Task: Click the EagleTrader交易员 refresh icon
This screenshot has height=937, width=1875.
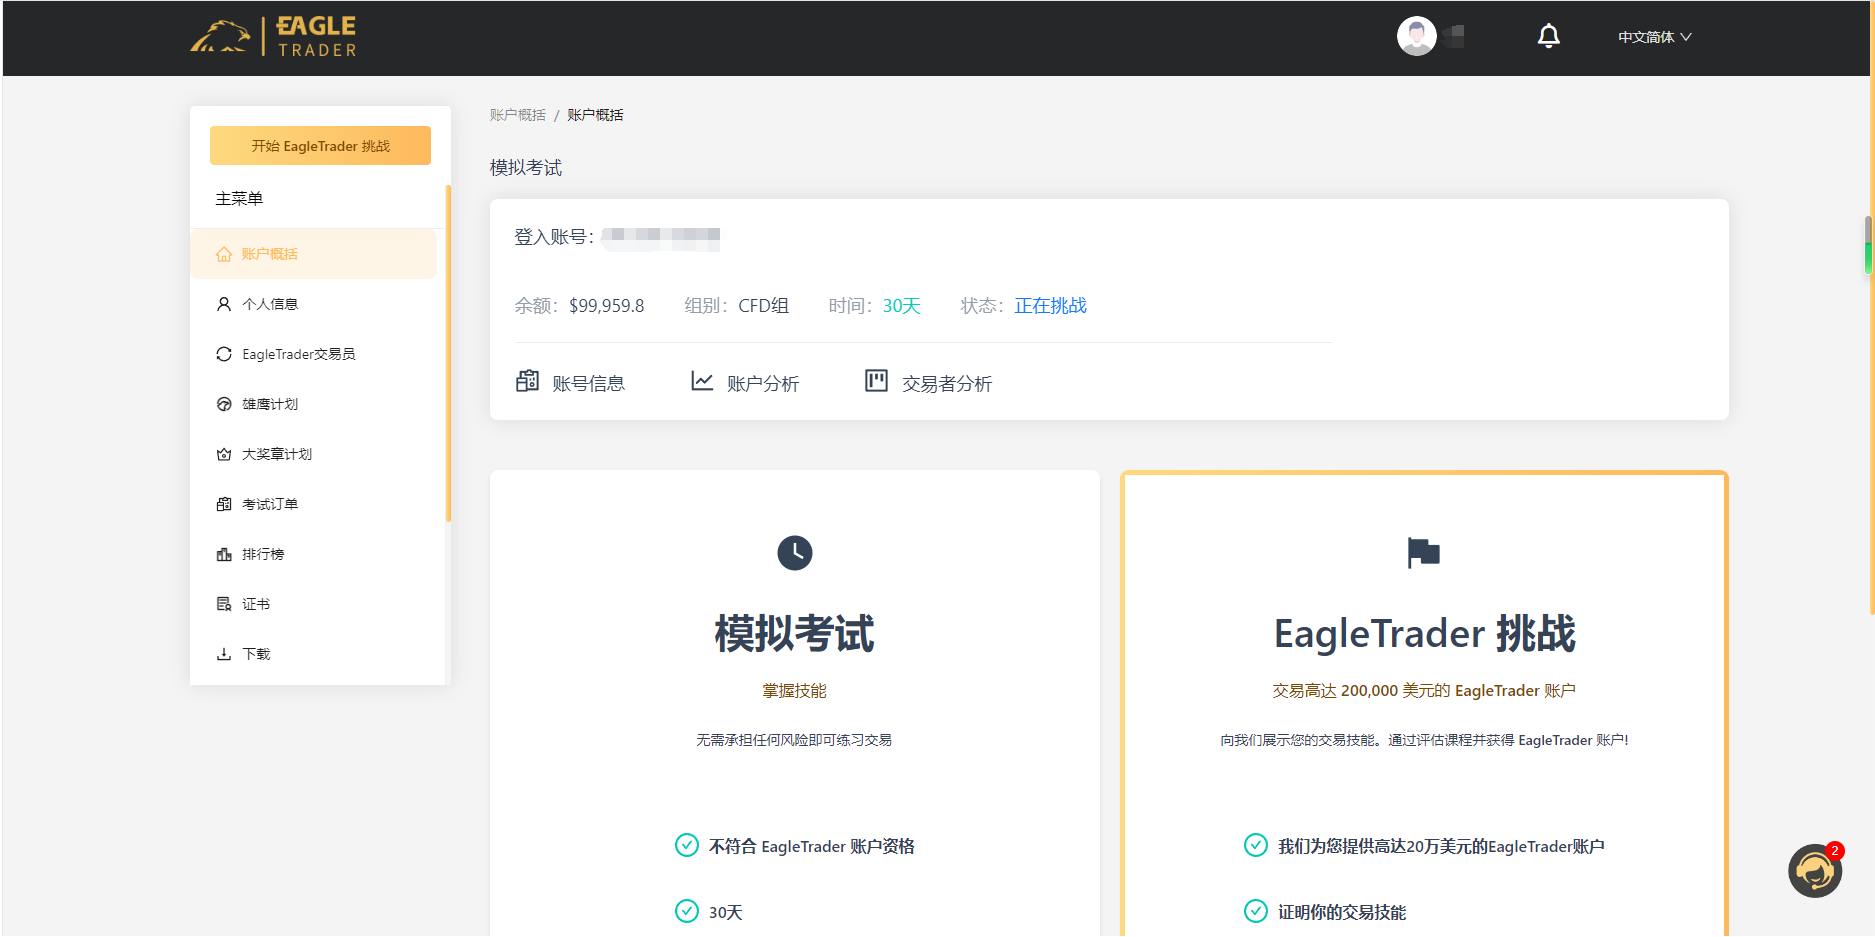Action: pos(224,353)
